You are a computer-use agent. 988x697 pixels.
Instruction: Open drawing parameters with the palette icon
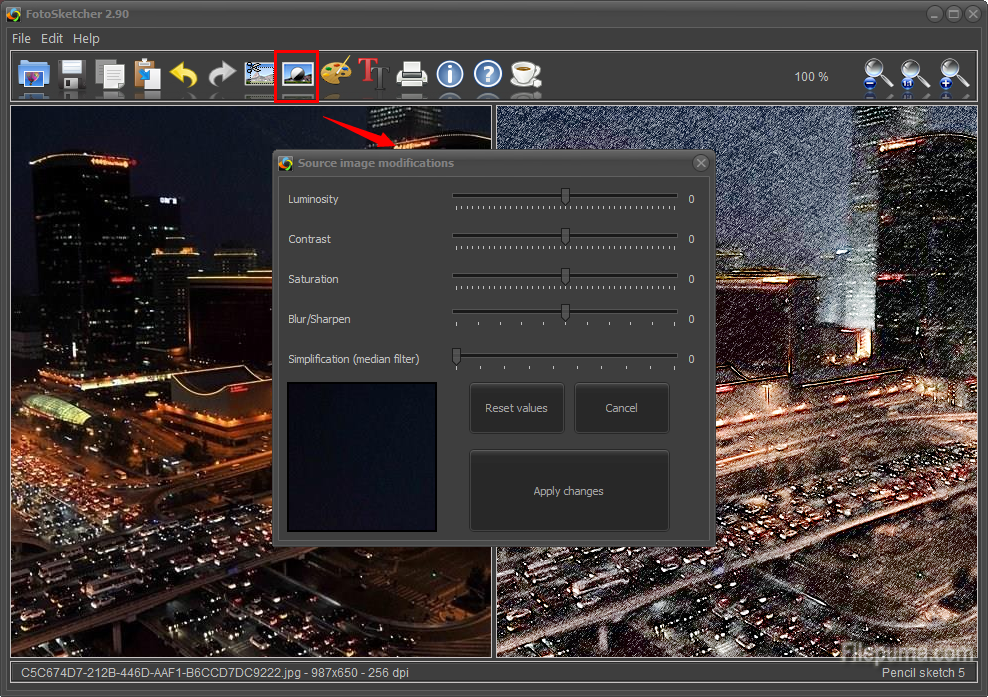(x=336, y=73)
